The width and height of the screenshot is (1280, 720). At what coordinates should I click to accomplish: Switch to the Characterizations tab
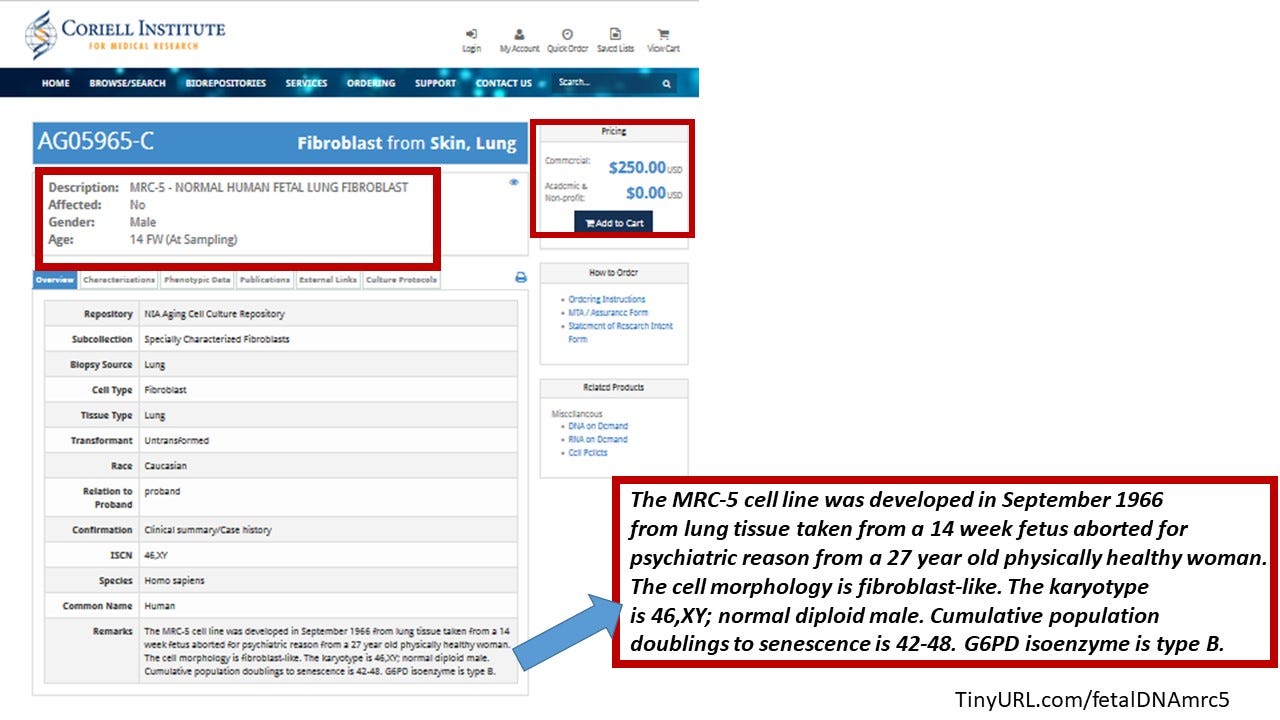point(119,280)
